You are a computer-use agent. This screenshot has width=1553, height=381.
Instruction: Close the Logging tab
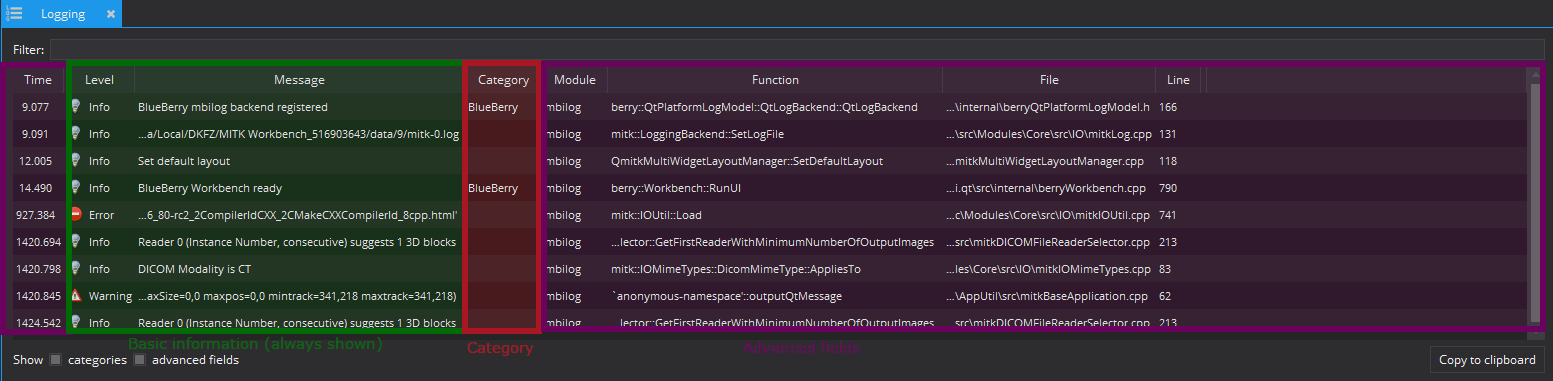(x=110, y=14)
